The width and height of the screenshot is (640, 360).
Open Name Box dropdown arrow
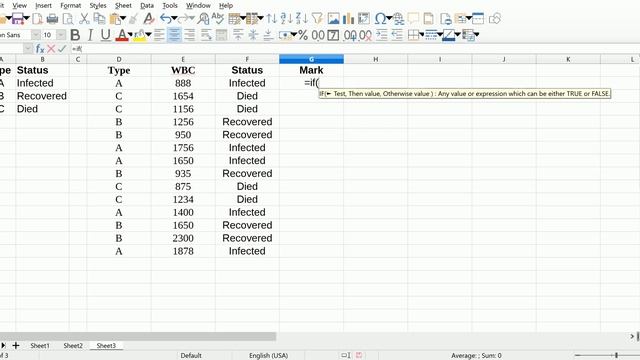click(x=27, y=49)
